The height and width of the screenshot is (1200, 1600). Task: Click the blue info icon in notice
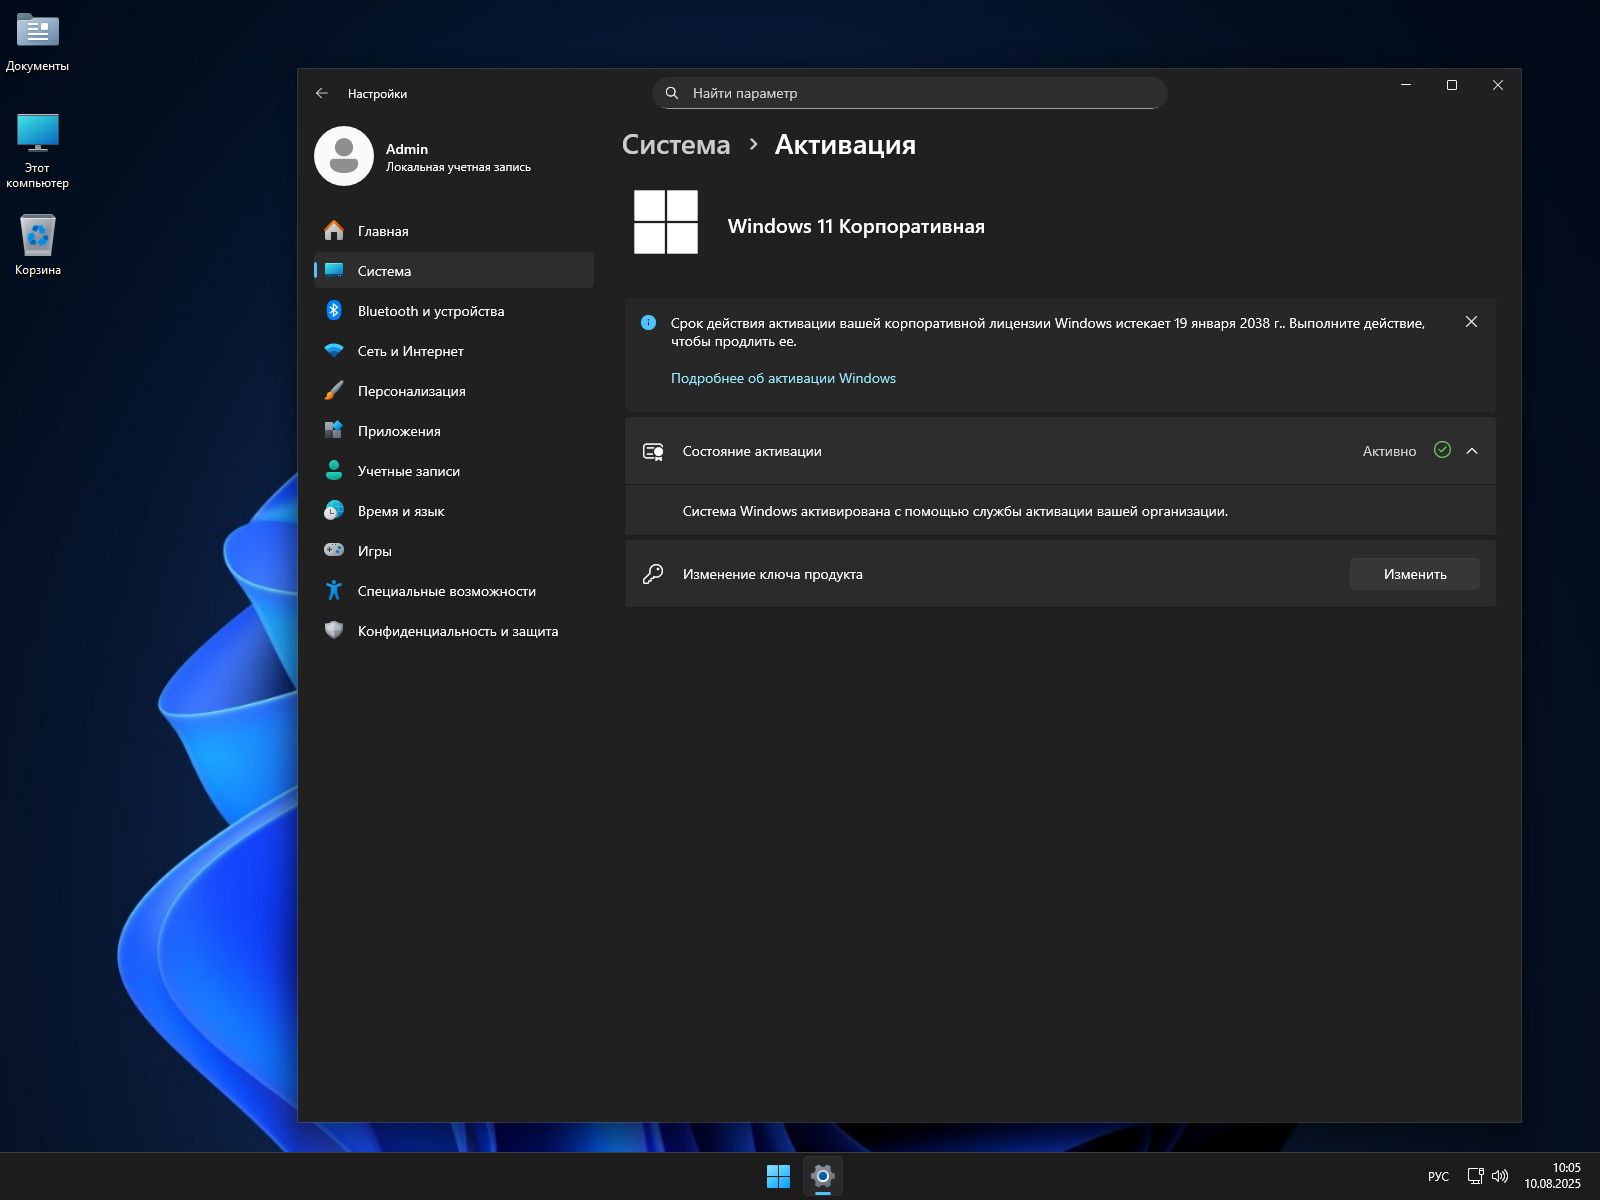(x=648, y=323)
